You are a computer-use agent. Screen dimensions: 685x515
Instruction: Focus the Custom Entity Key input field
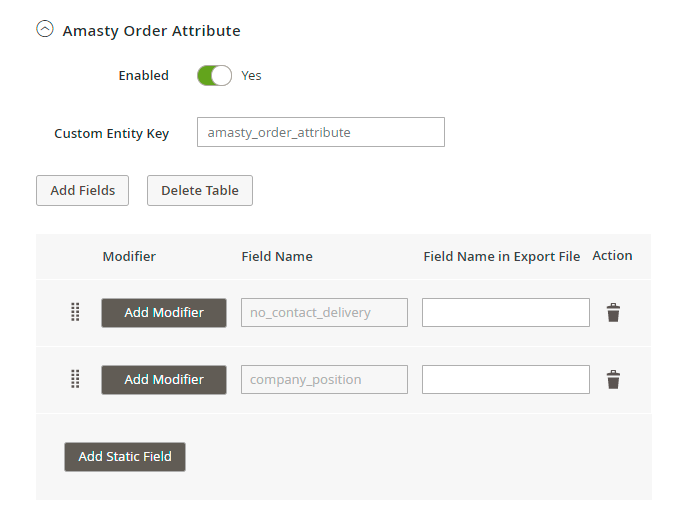click(x=320, y=133)
